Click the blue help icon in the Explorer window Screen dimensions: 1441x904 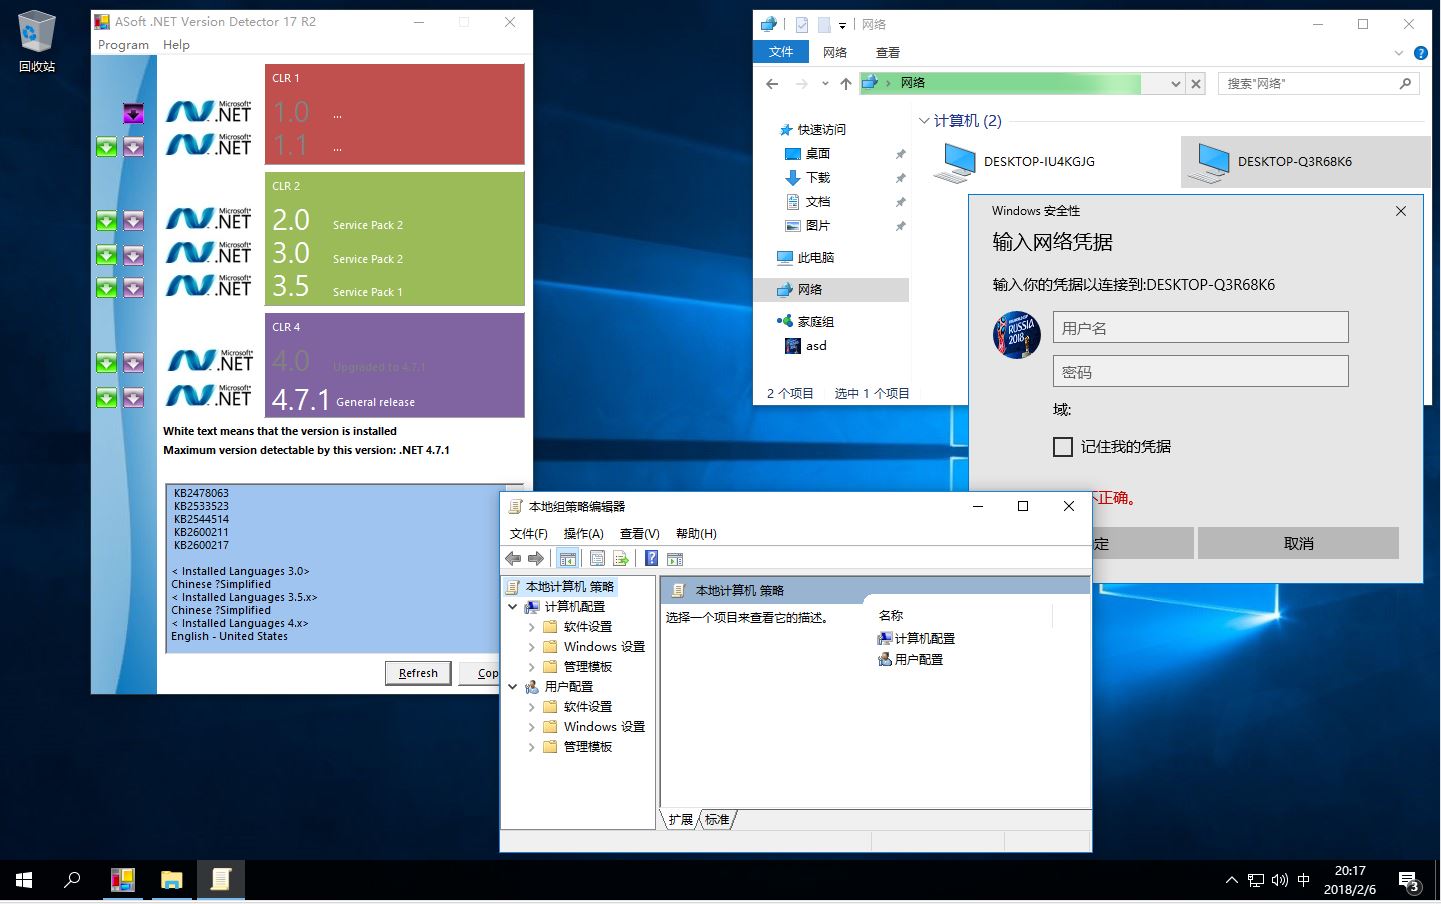point(1421,53)
